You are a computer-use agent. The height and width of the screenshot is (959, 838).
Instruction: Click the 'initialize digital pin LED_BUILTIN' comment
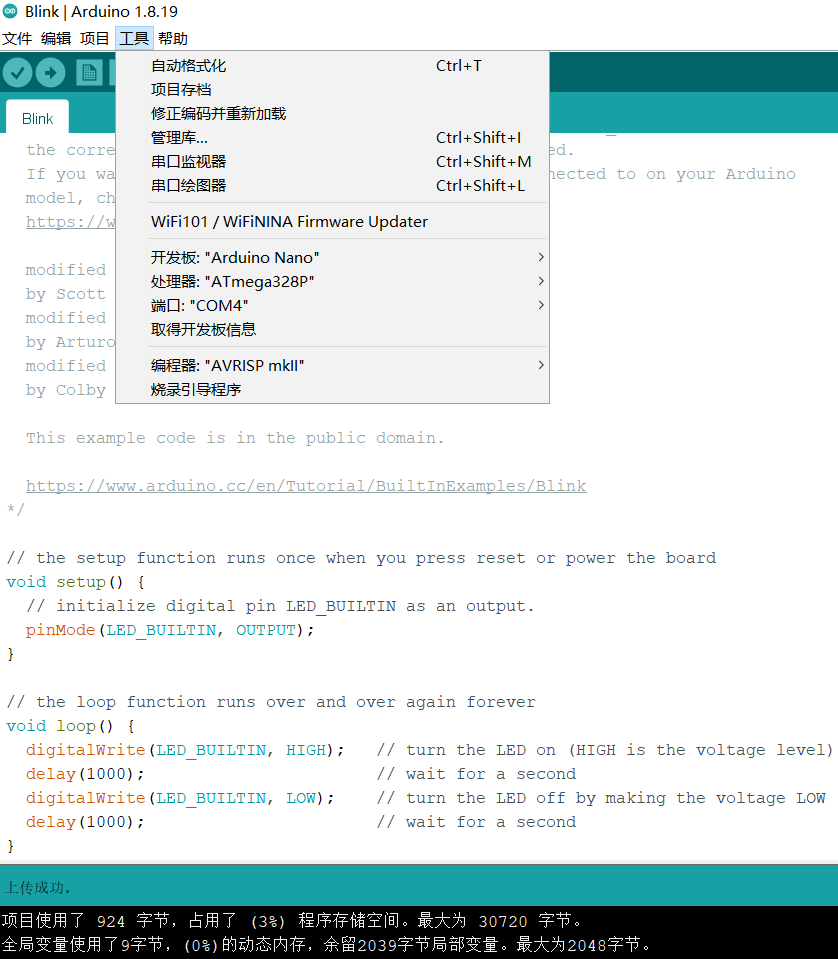[280, 606]
